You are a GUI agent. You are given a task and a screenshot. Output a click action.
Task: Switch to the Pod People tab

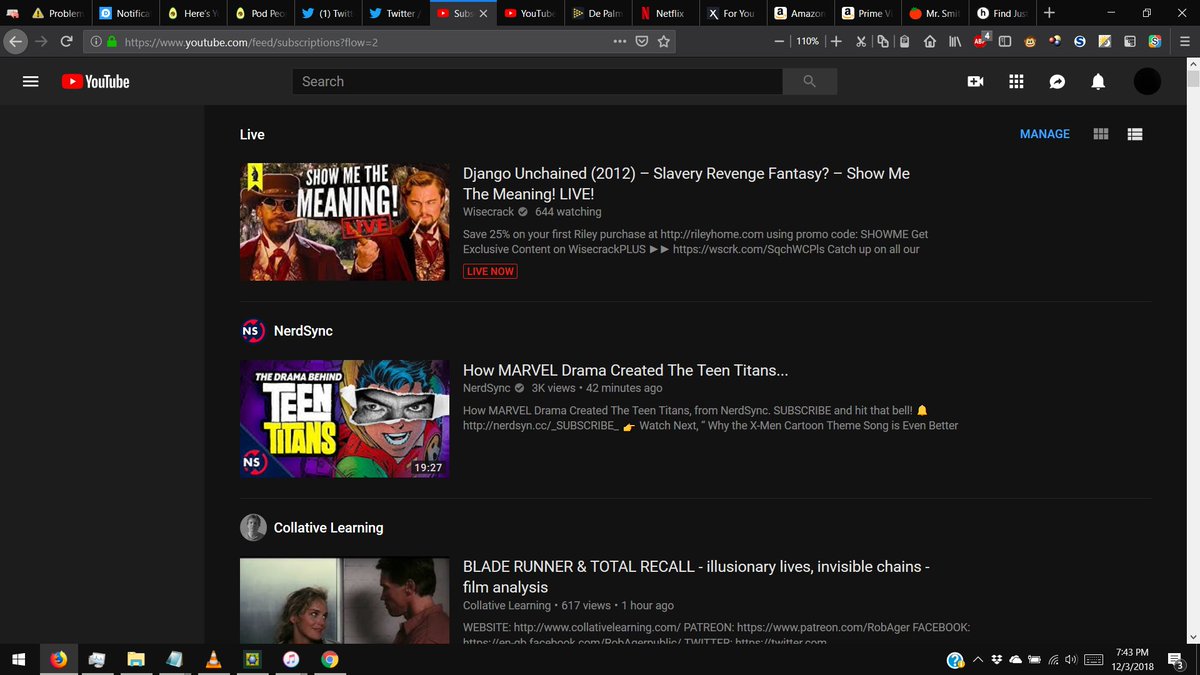coord(260,13)
